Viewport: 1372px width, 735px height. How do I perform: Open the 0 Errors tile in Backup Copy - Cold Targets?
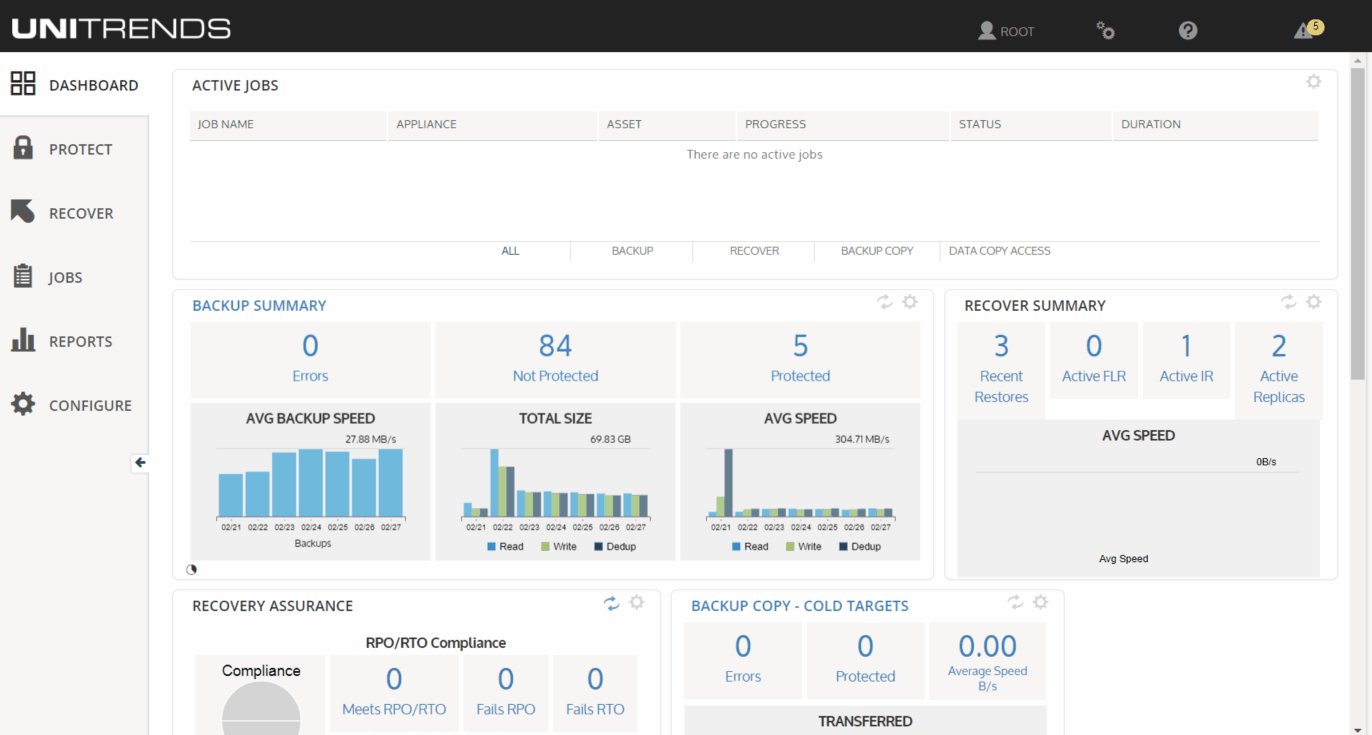tap(743, 660)
